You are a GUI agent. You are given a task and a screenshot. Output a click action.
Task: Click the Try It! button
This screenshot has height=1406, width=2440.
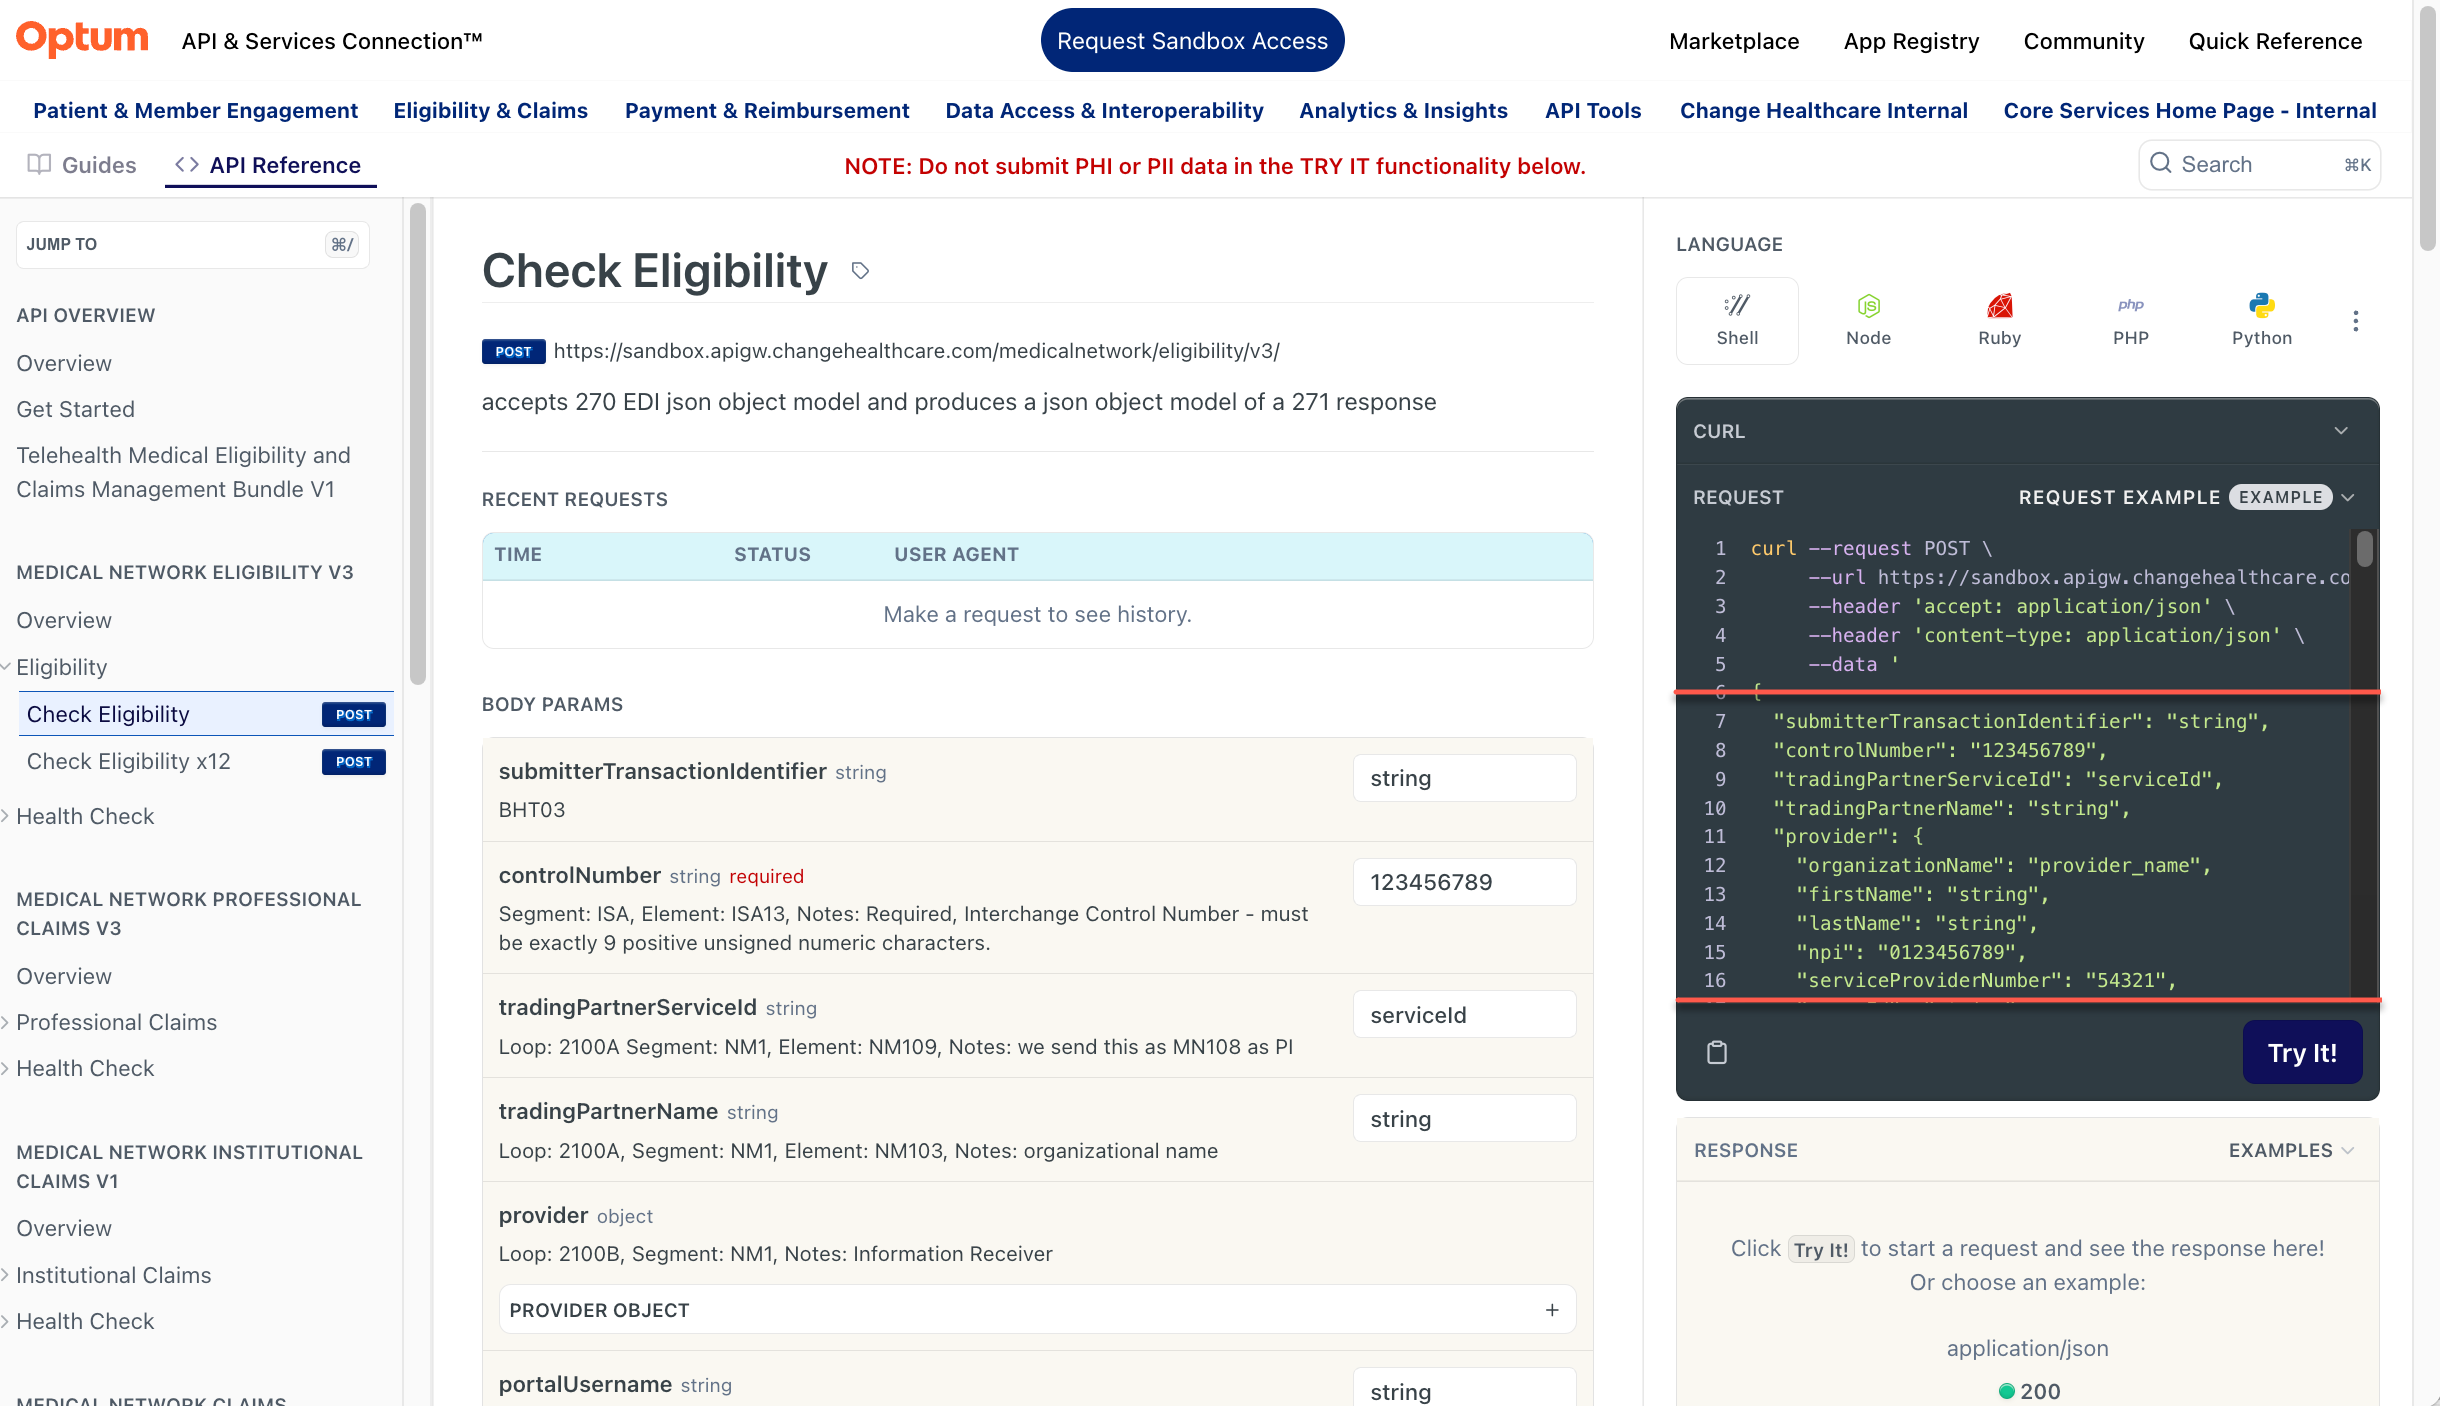(2302, 1052)
